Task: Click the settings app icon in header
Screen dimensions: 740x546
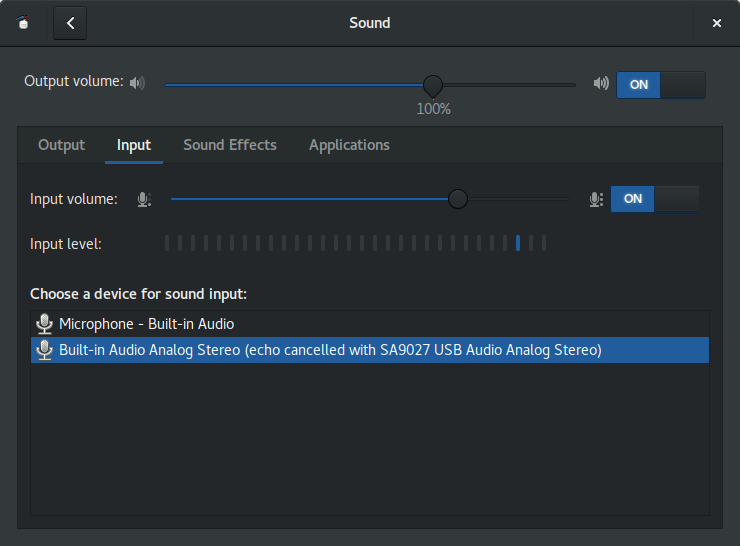Action: click(23, 22)
